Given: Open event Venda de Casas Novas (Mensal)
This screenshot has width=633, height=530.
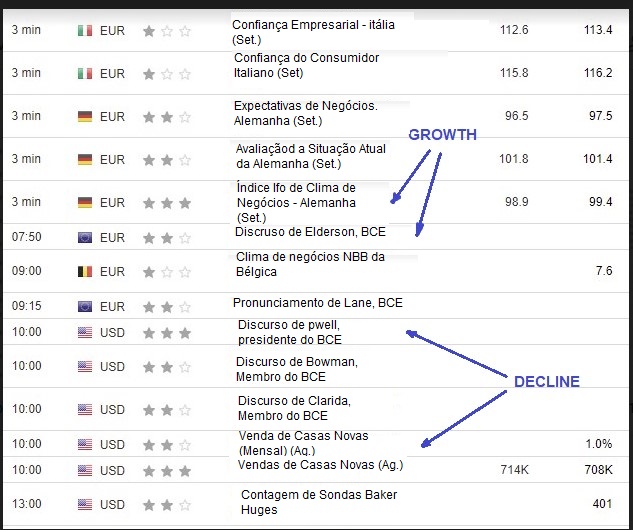Looking at the screenshot, I should click(x=304, y=443).
